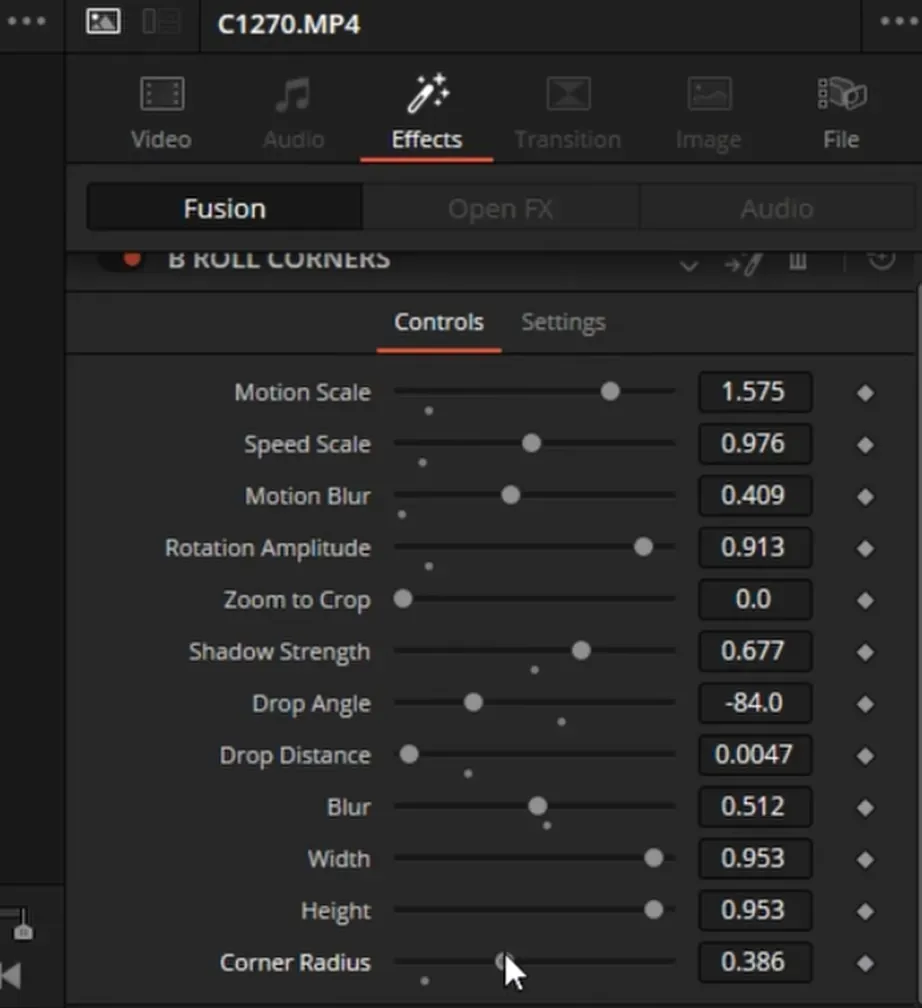Delete the B ROLL CORNERS effect with trash icon
This screenshot has height=1008, width=922.
pos(798,261)
